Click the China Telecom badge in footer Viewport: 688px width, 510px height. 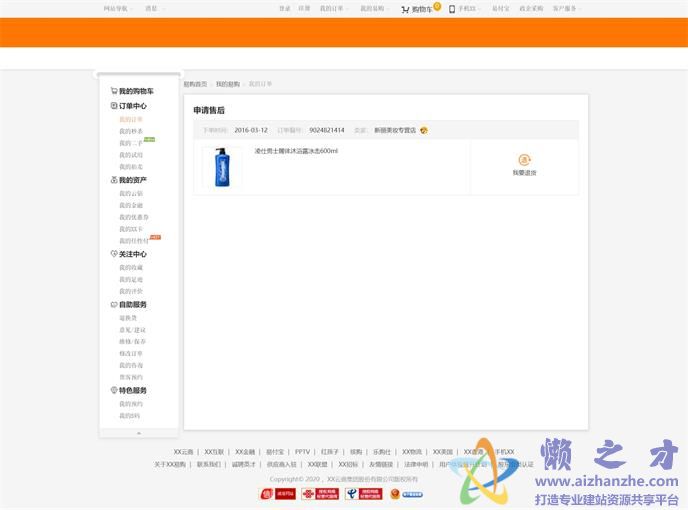pyautogui.click(x=364, y=494)
